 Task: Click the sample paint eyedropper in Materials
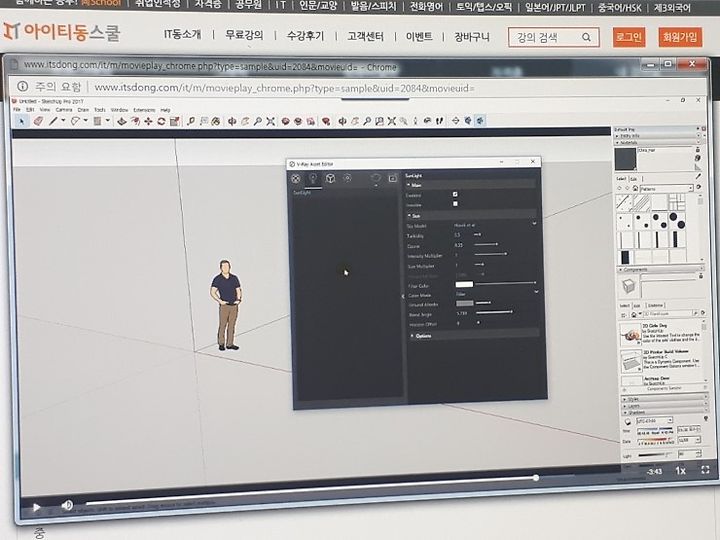coord(698,176)
